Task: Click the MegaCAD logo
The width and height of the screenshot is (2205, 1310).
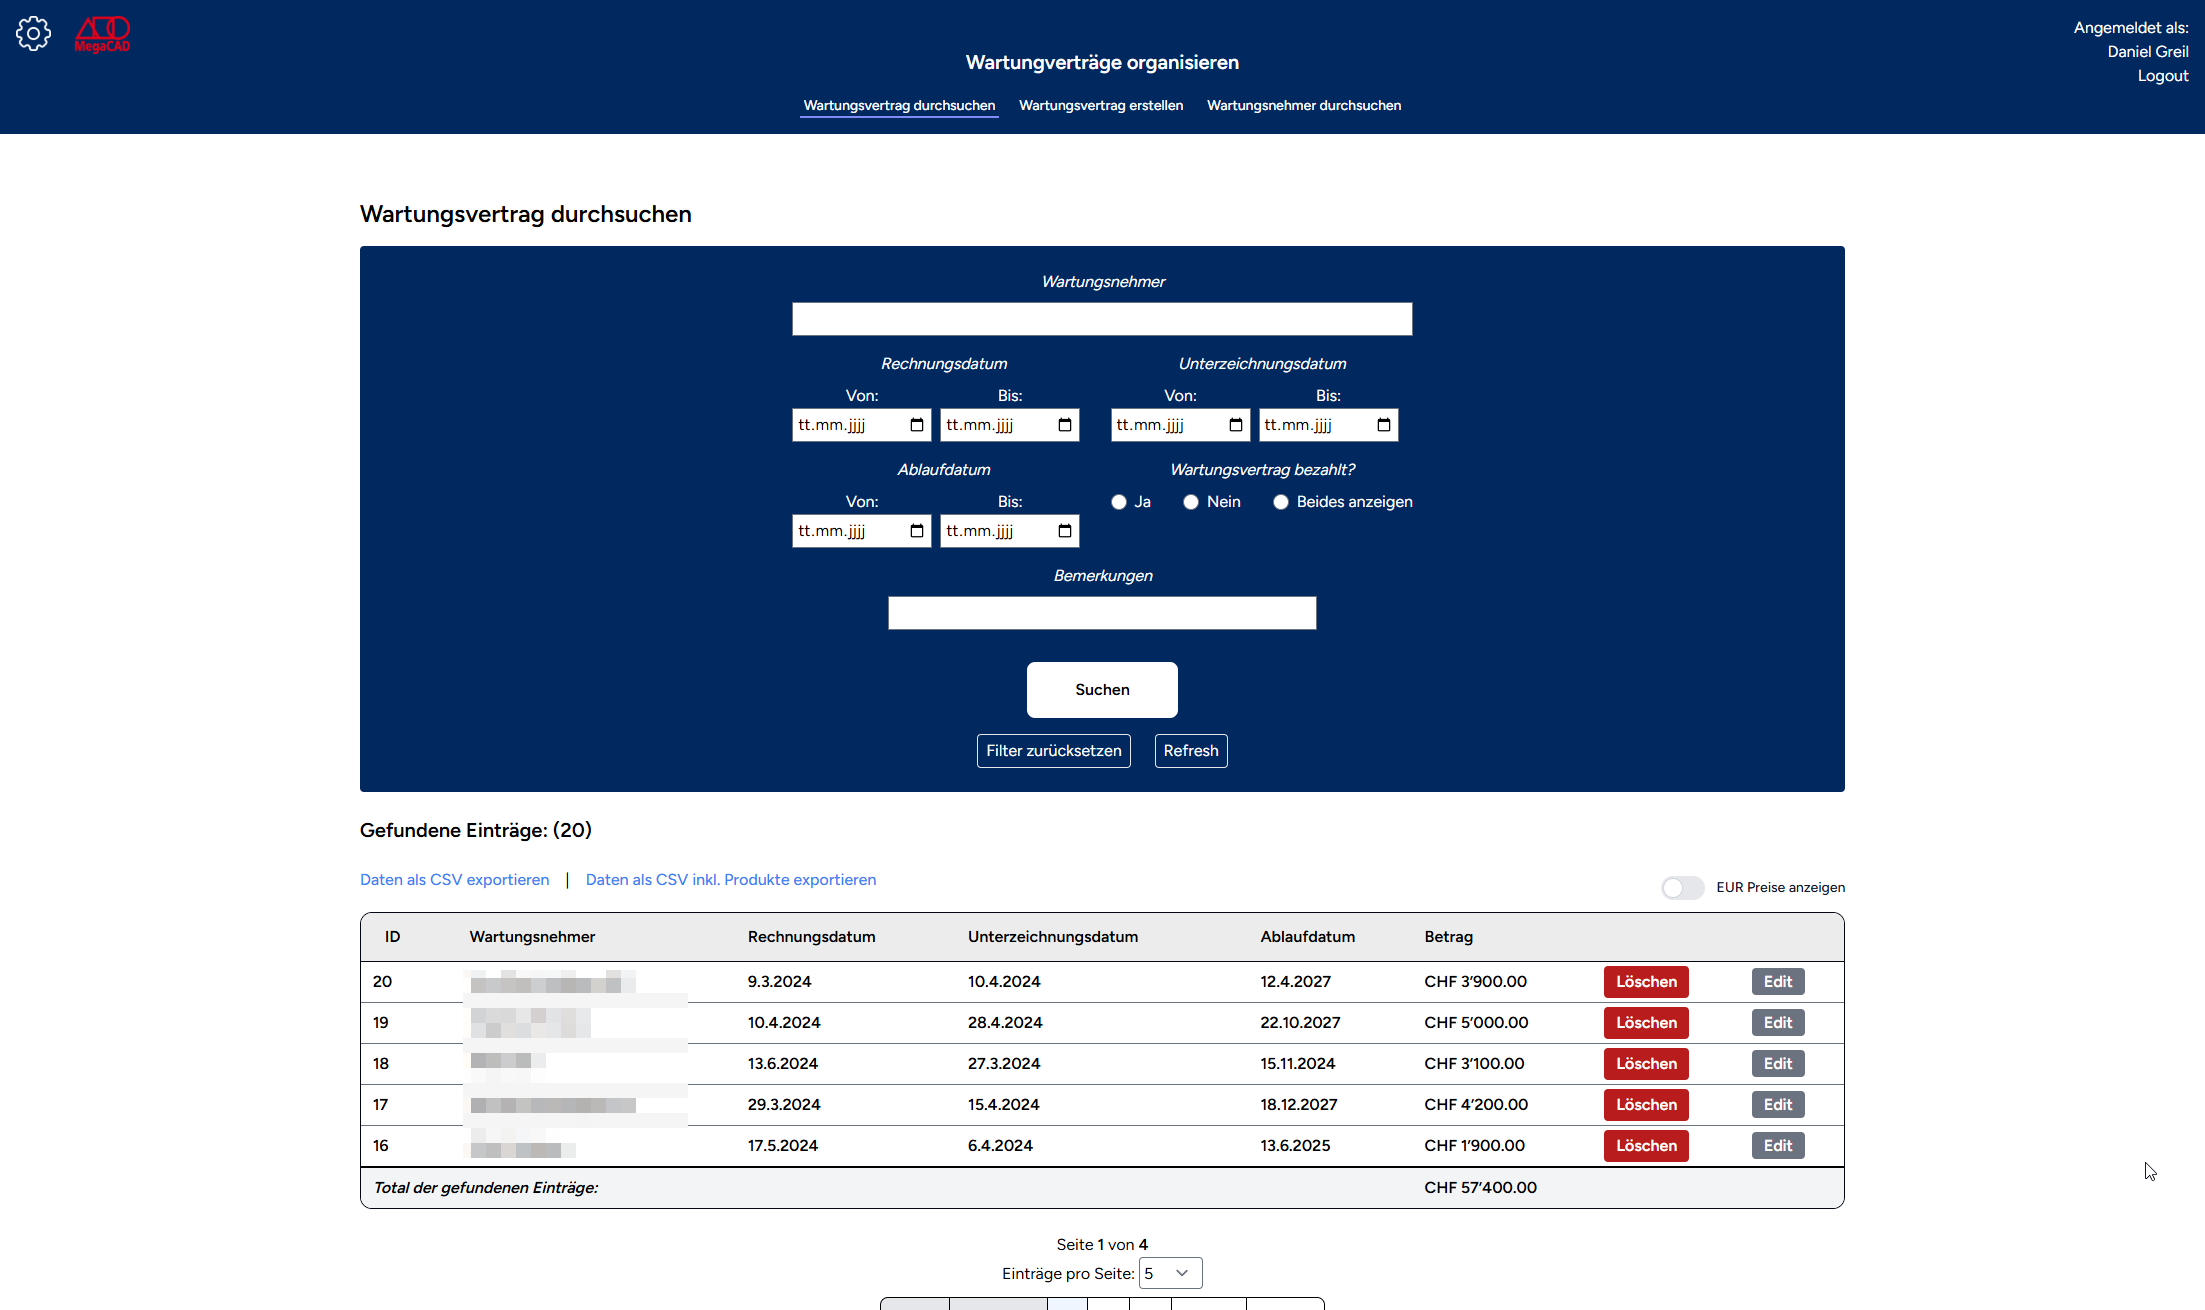Action: coord(102,34)
